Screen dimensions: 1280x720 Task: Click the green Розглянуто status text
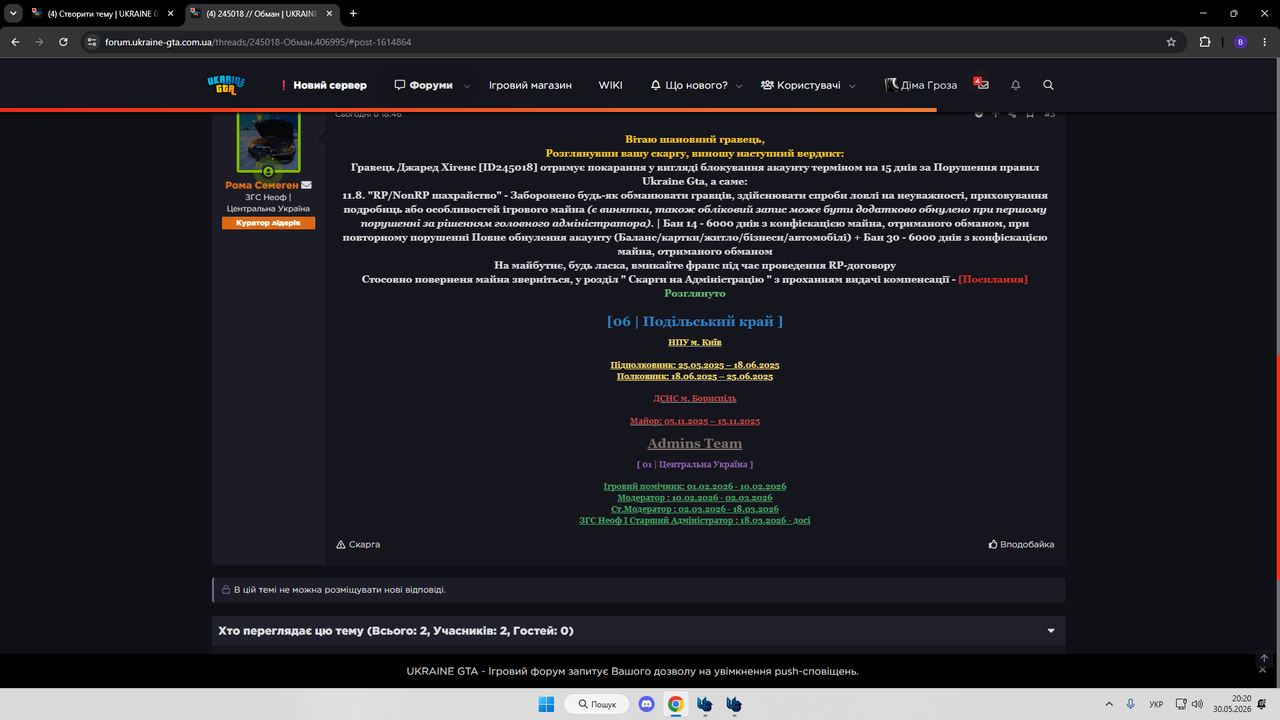pyautogui.click(x=695, y=294)
